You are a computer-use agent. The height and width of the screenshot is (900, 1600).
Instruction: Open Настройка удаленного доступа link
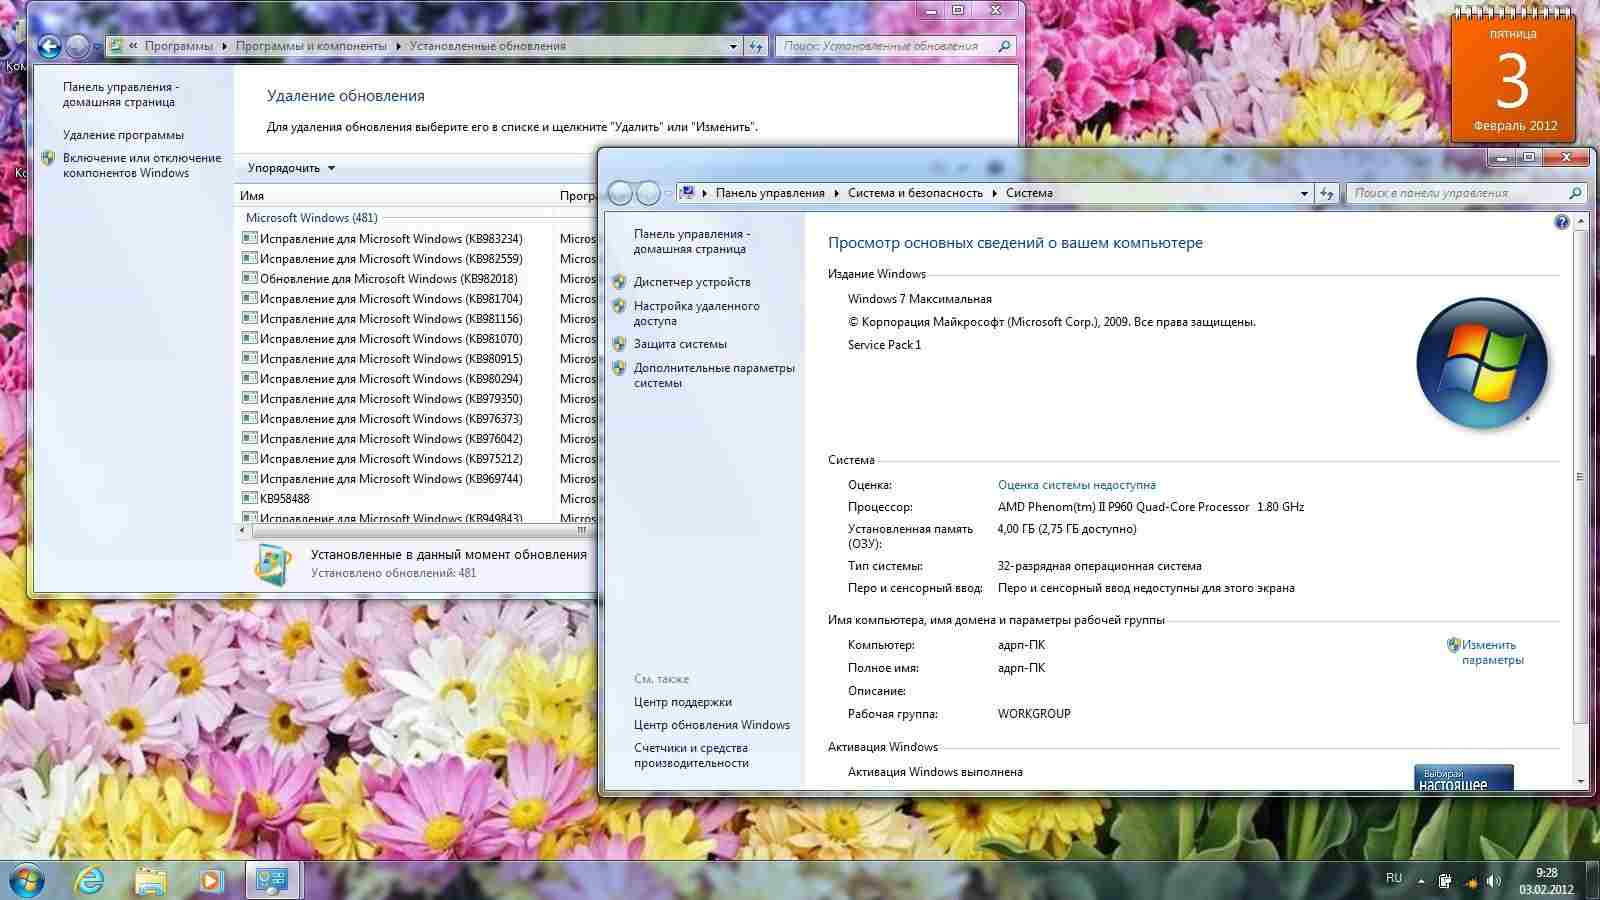pyautogui.click(x=696, y=313)
